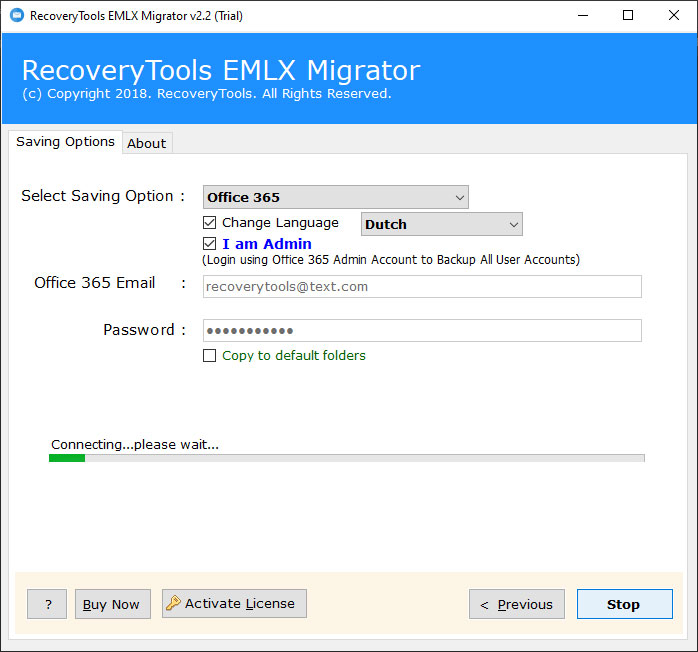Open the Select Saving Option dropdown
The image size is (698, 652).
click(x=336, y=197)
